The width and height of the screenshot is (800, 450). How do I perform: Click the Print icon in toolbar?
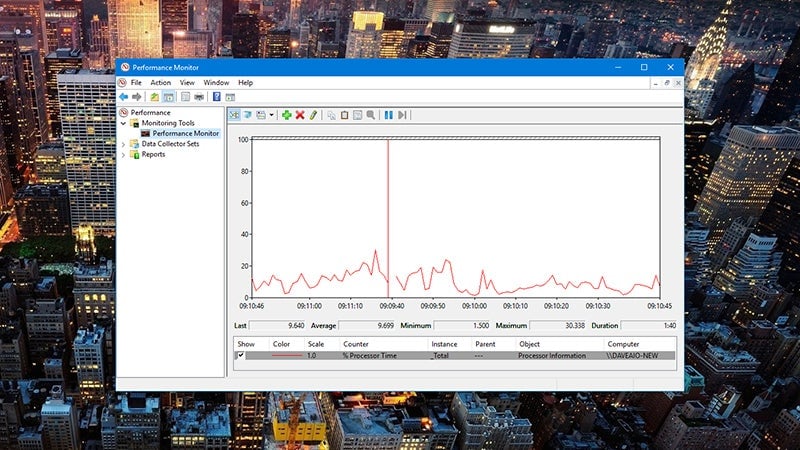pos(199,97)
